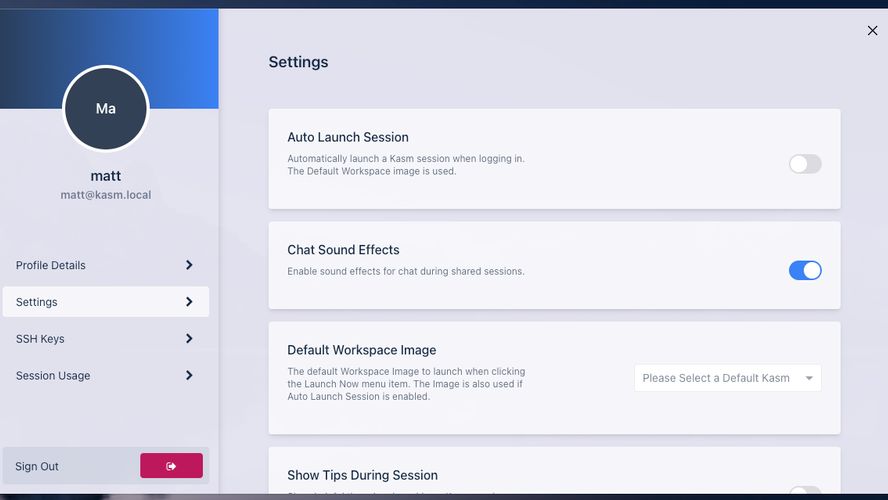Disable the Chat Sound Effects toggle

point(805,270)
